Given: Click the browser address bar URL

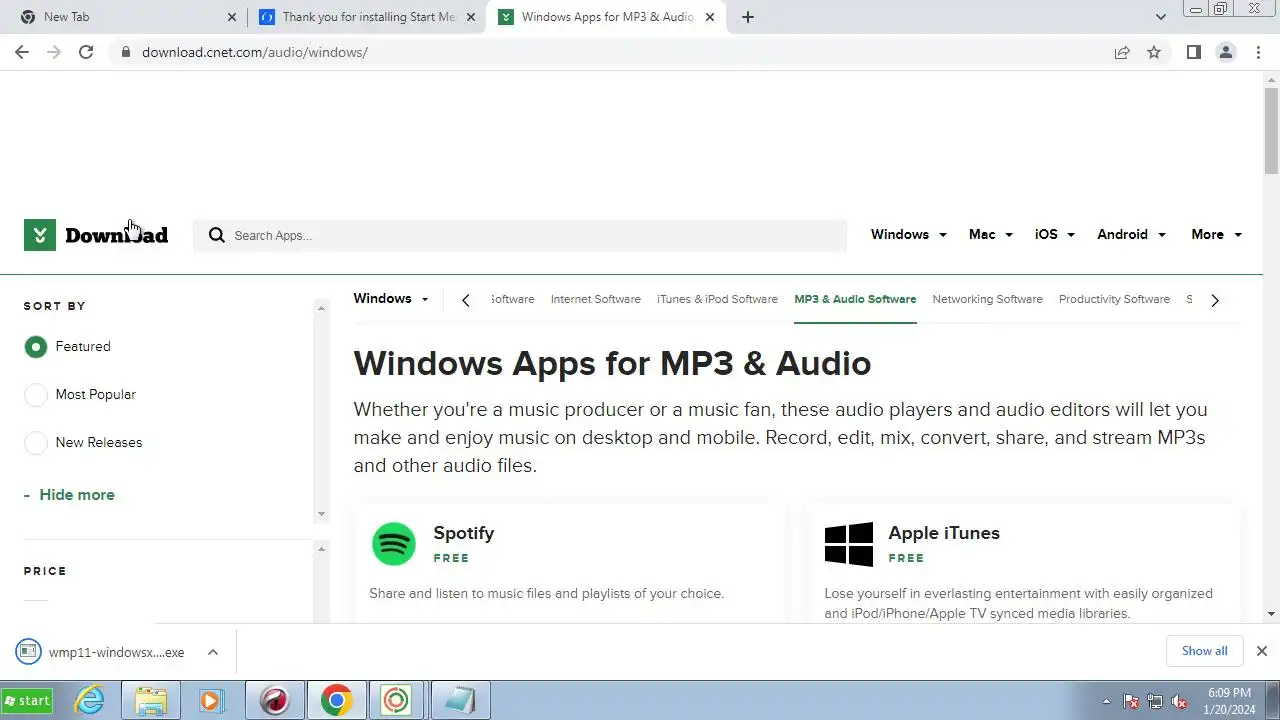Looking at the screenshot, I should [x=255, y=52].
